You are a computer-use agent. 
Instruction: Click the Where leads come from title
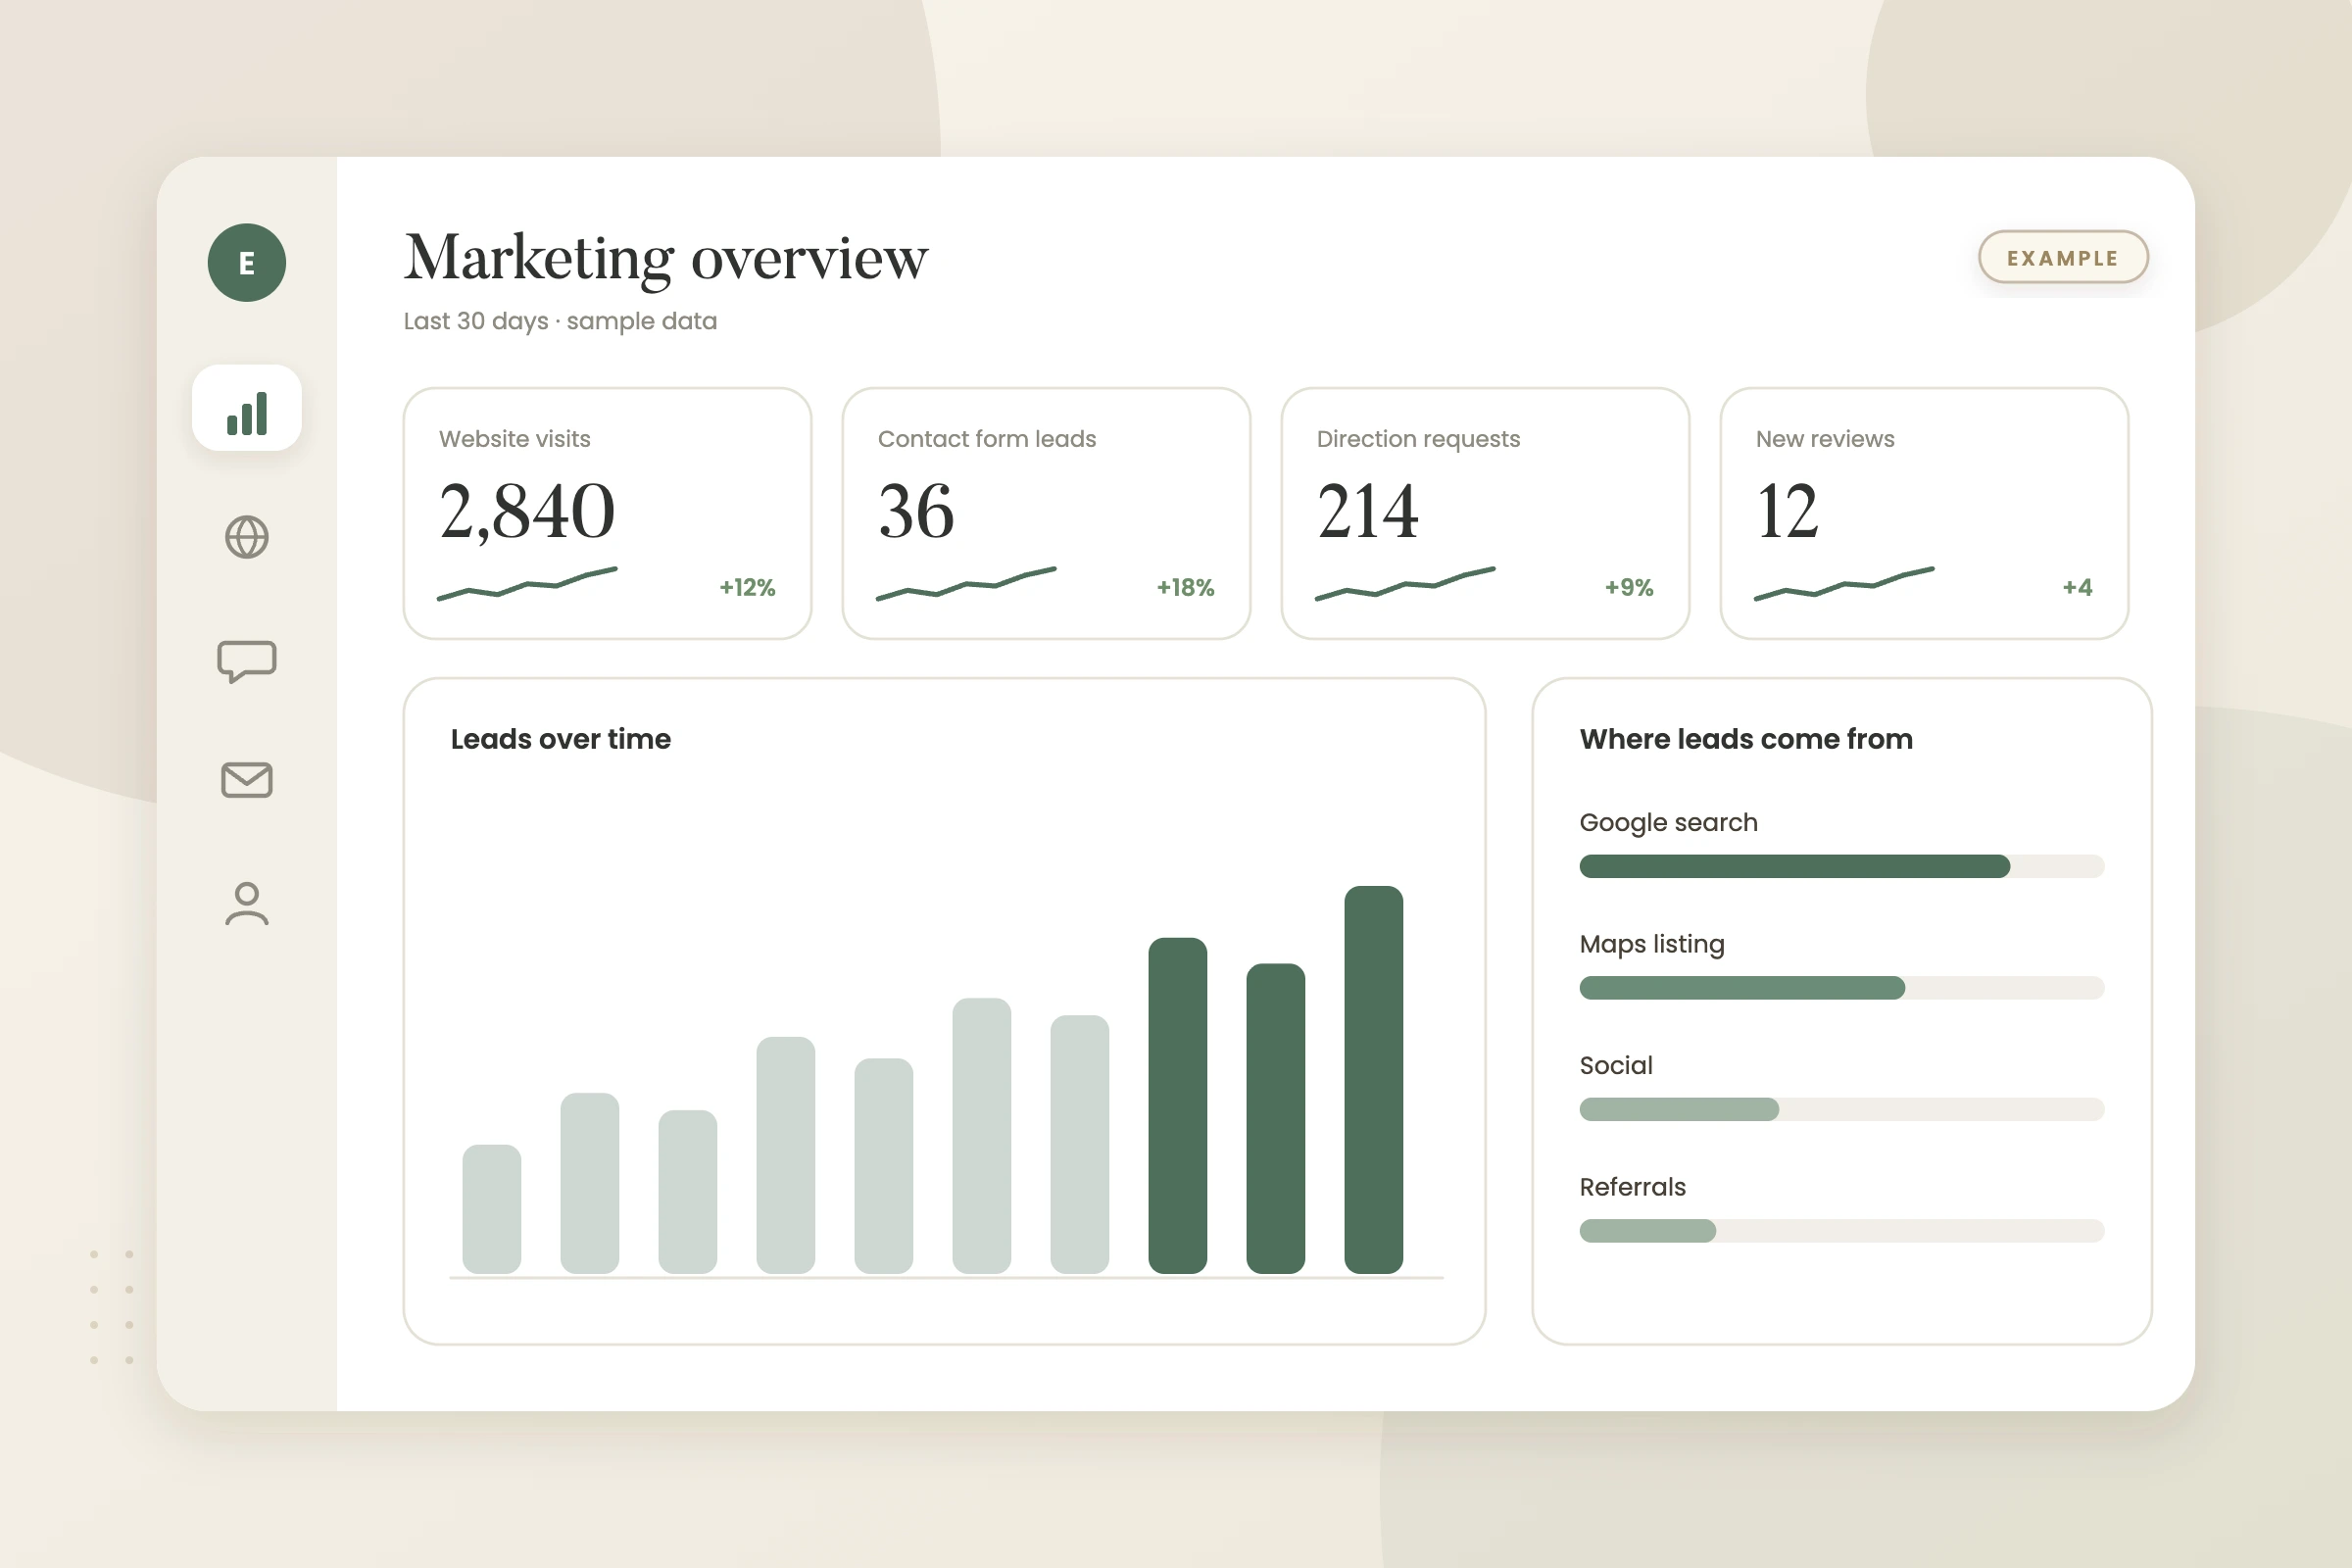(1746, 739)
